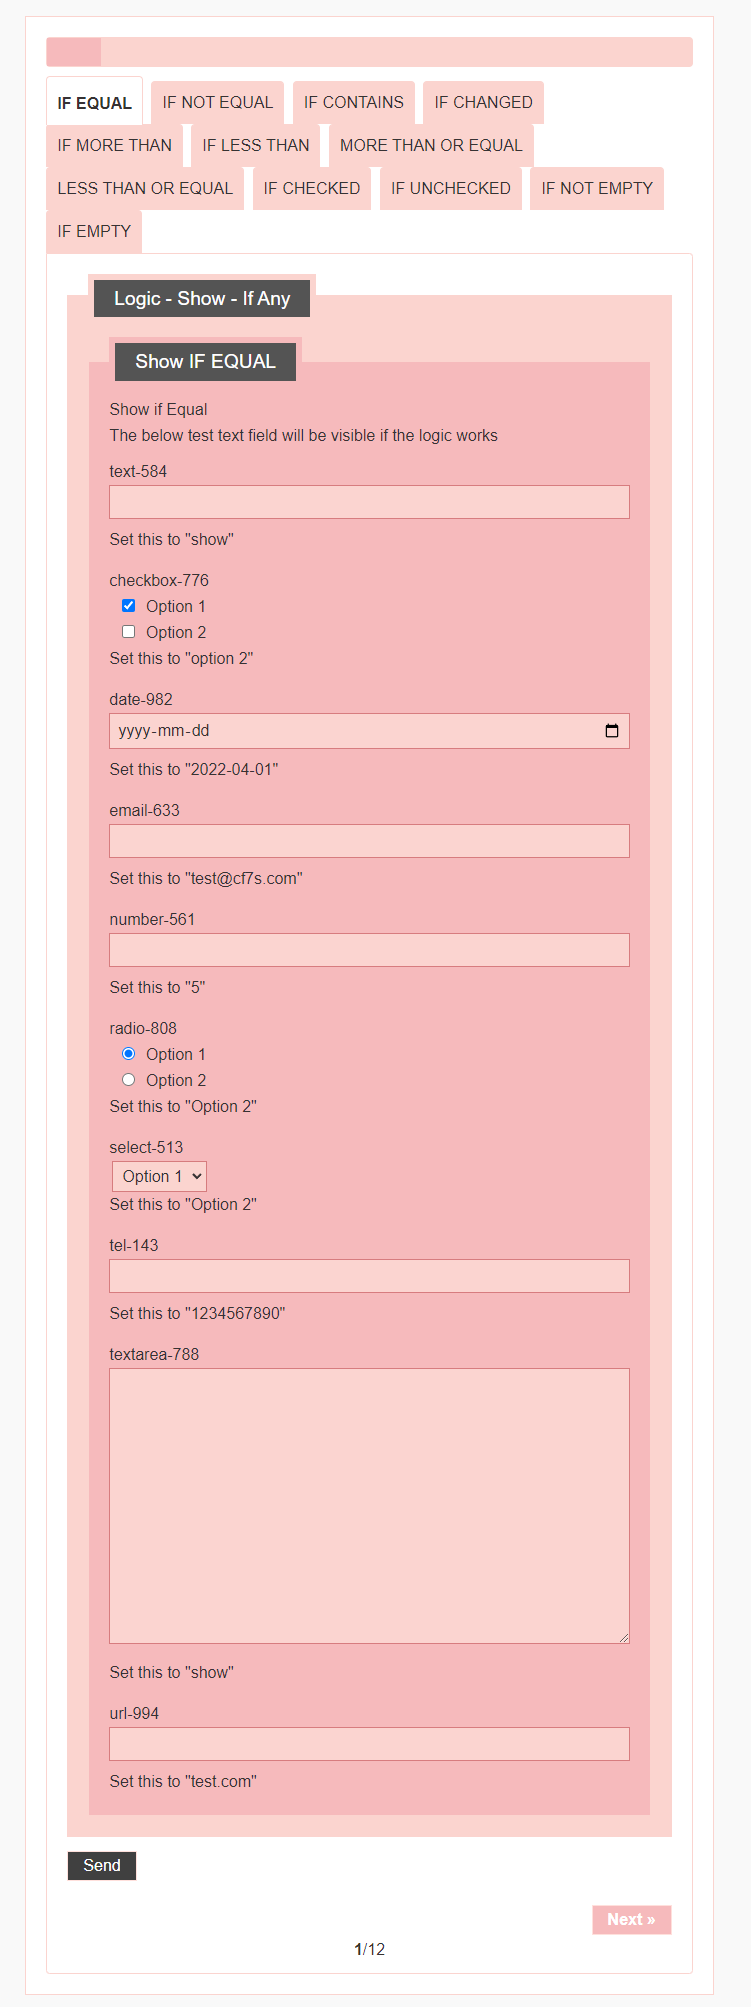Switch to the IF NOT EQUAL tab
This screenshot has height=2007, width=751.
[217, 103]
